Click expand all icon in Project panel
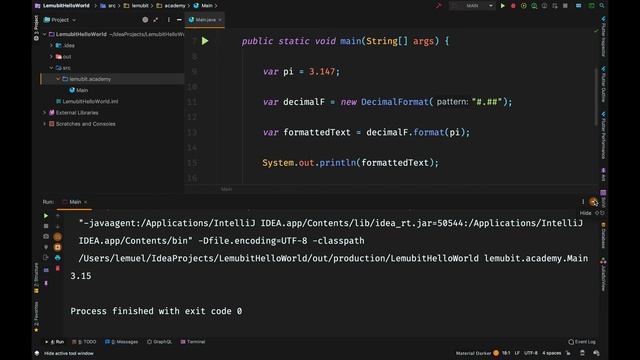 click(x=156, y=20)
